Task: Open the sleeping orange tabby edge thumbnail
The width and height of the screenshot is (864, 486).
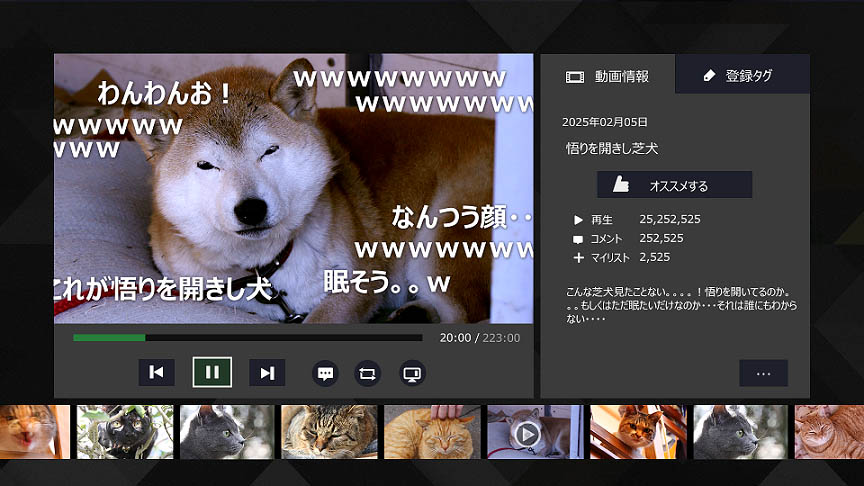Action: pos(829,432)
